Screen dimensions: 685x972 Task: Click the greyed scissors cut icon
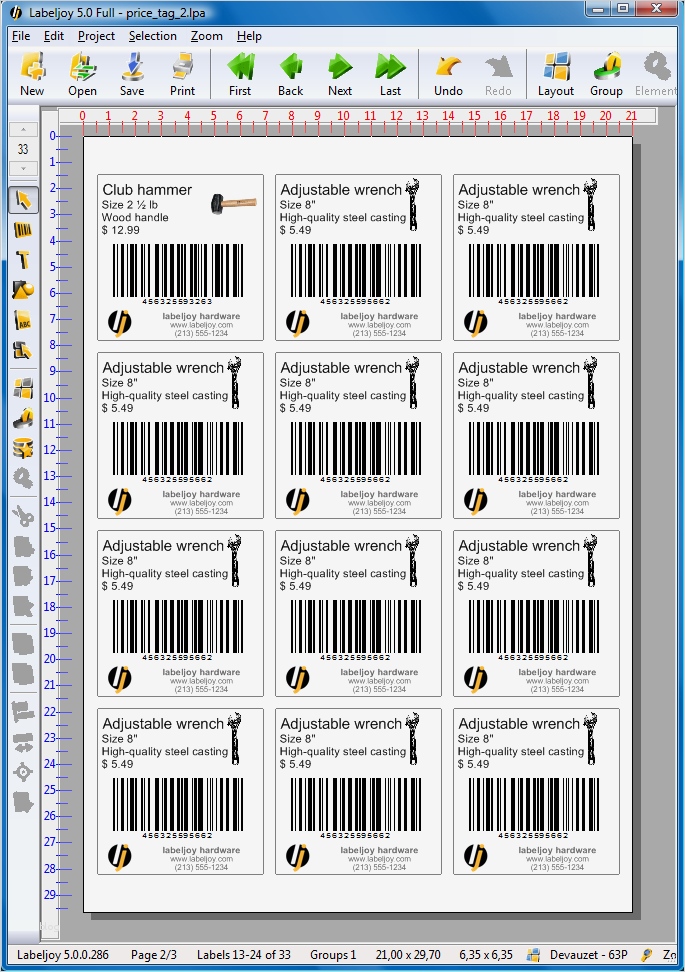24,516
